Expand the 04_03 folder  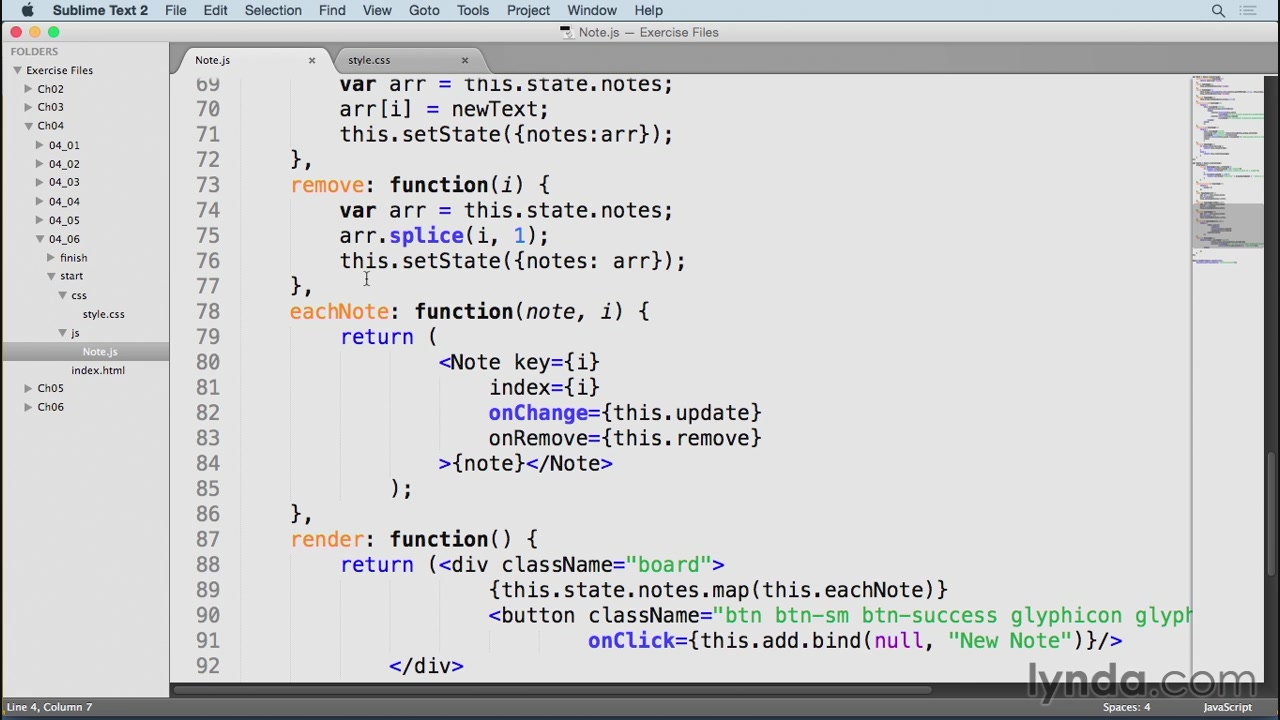coord(40,182)
